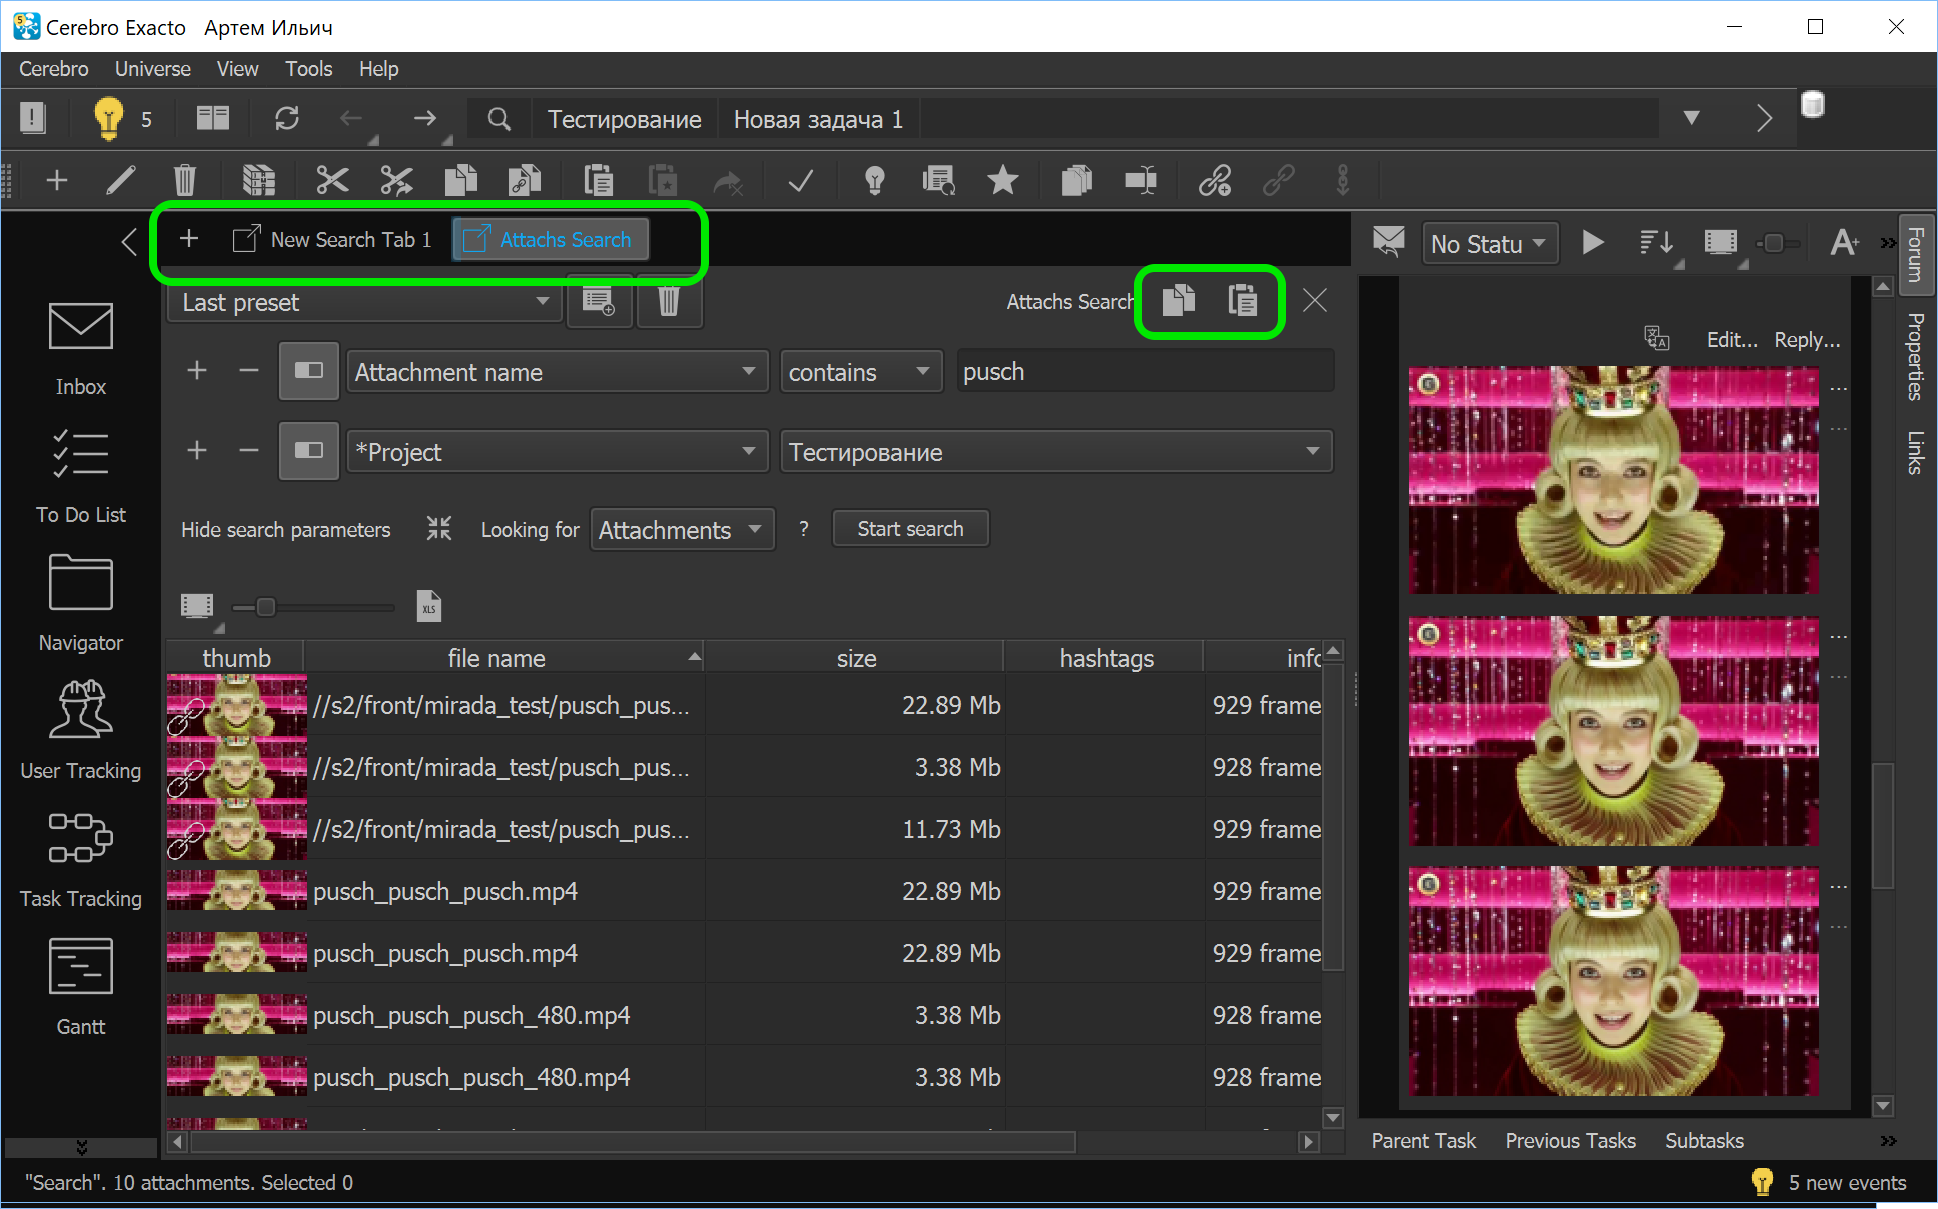Viewport: 1938px width, 1209px height.
Task: Open the Tools menu
Action: click(309, 69)
